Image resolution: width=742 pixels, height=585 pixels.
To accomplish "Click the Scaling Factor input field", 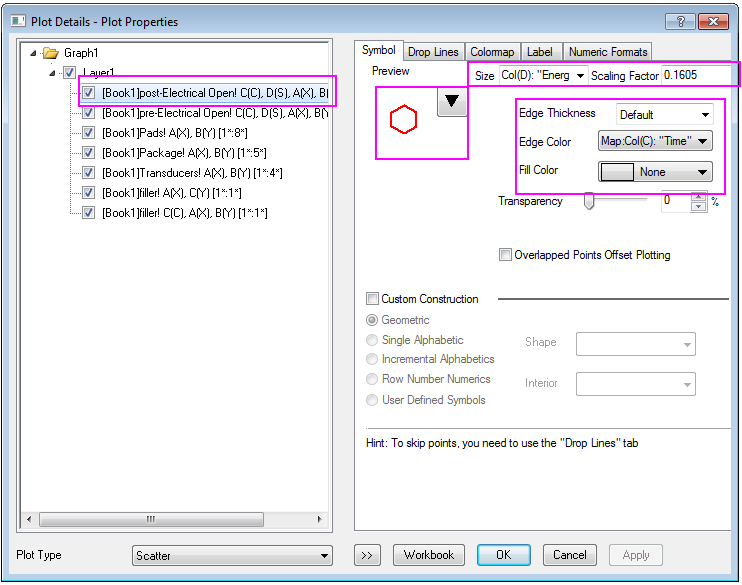I will pos(698,76).
